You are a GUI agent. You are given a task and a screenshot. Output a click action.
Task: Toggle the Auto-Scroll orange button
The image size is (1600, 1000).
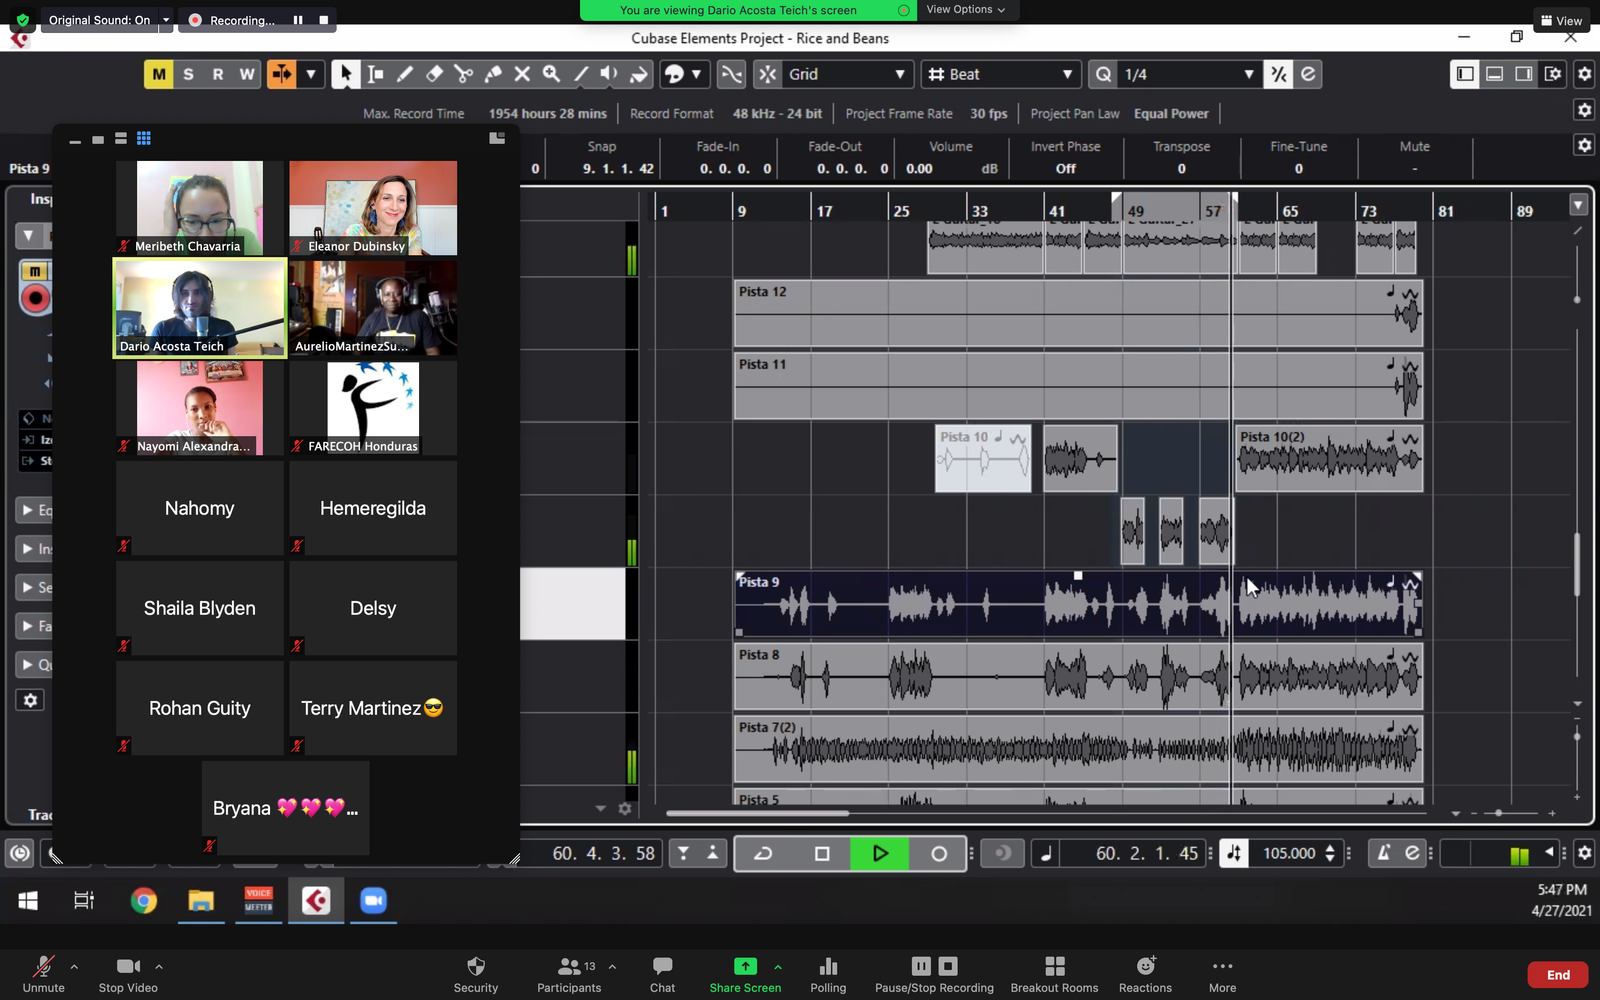282,74
